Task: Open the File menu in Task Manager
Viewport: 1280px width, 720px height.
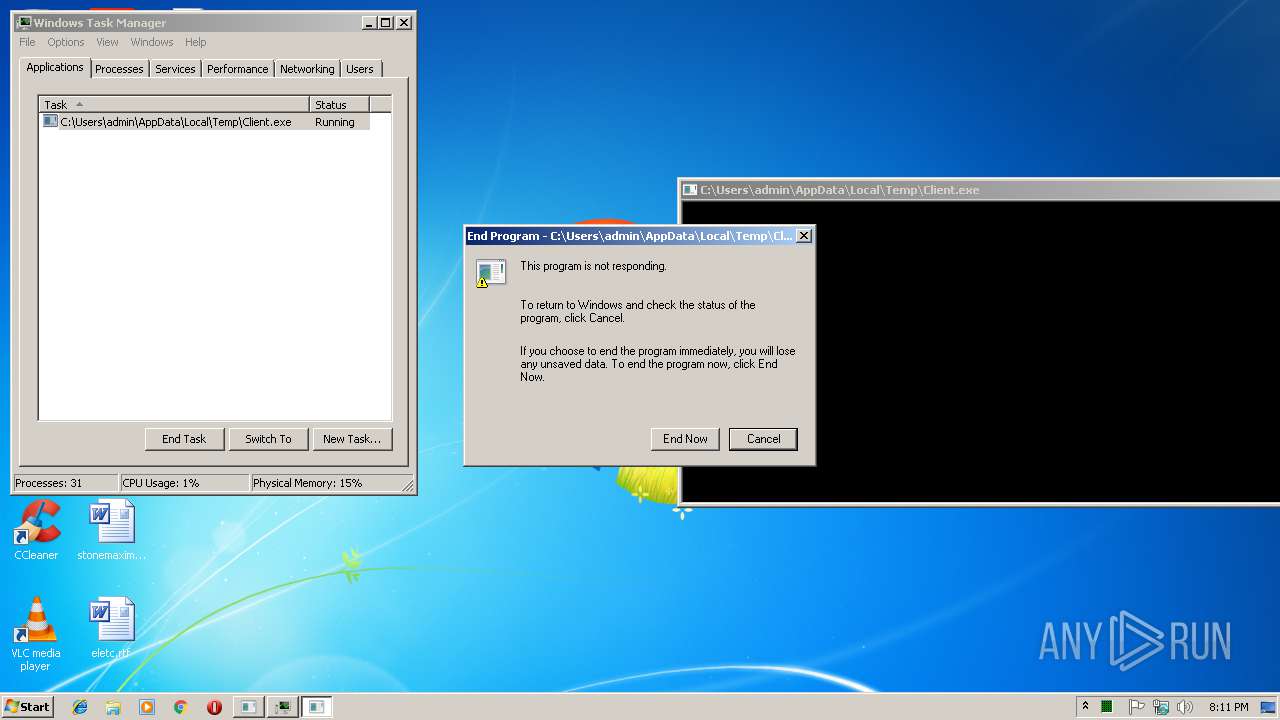Action: (27, 42)
